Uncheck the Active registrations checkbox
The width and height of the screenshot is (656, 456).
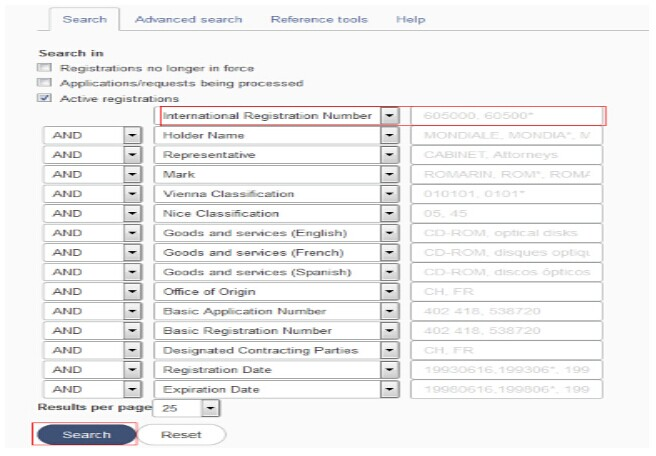click(x=43, y=99)
